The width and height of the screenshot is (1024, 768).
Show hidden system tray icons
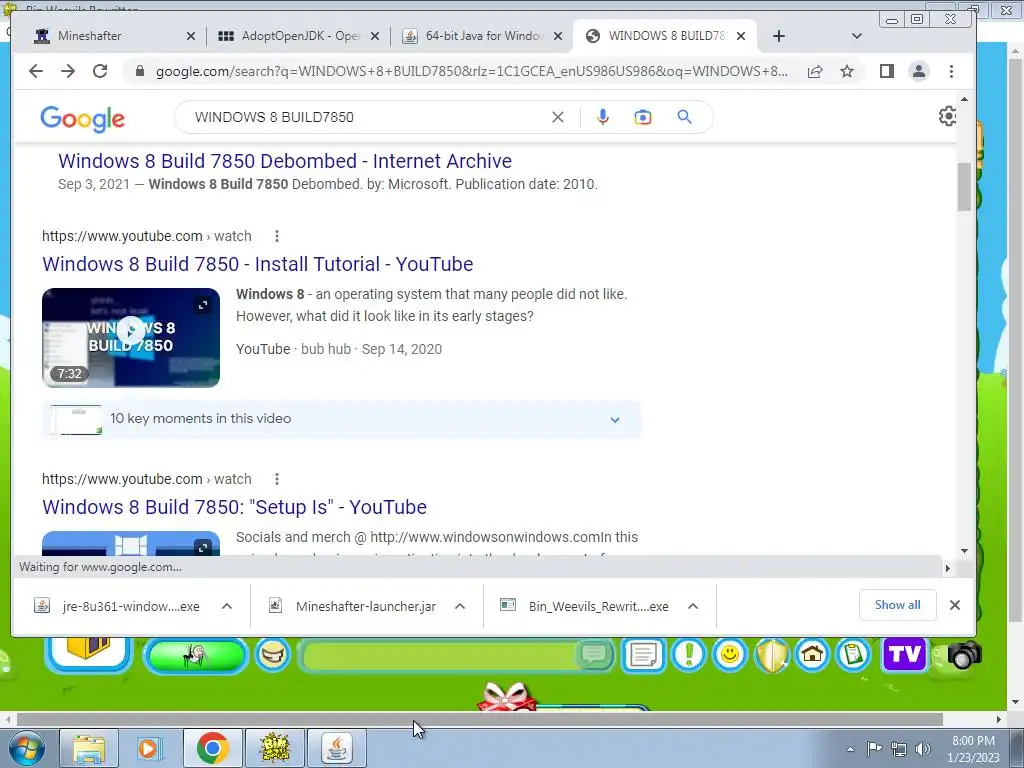(x=850, y=749)
